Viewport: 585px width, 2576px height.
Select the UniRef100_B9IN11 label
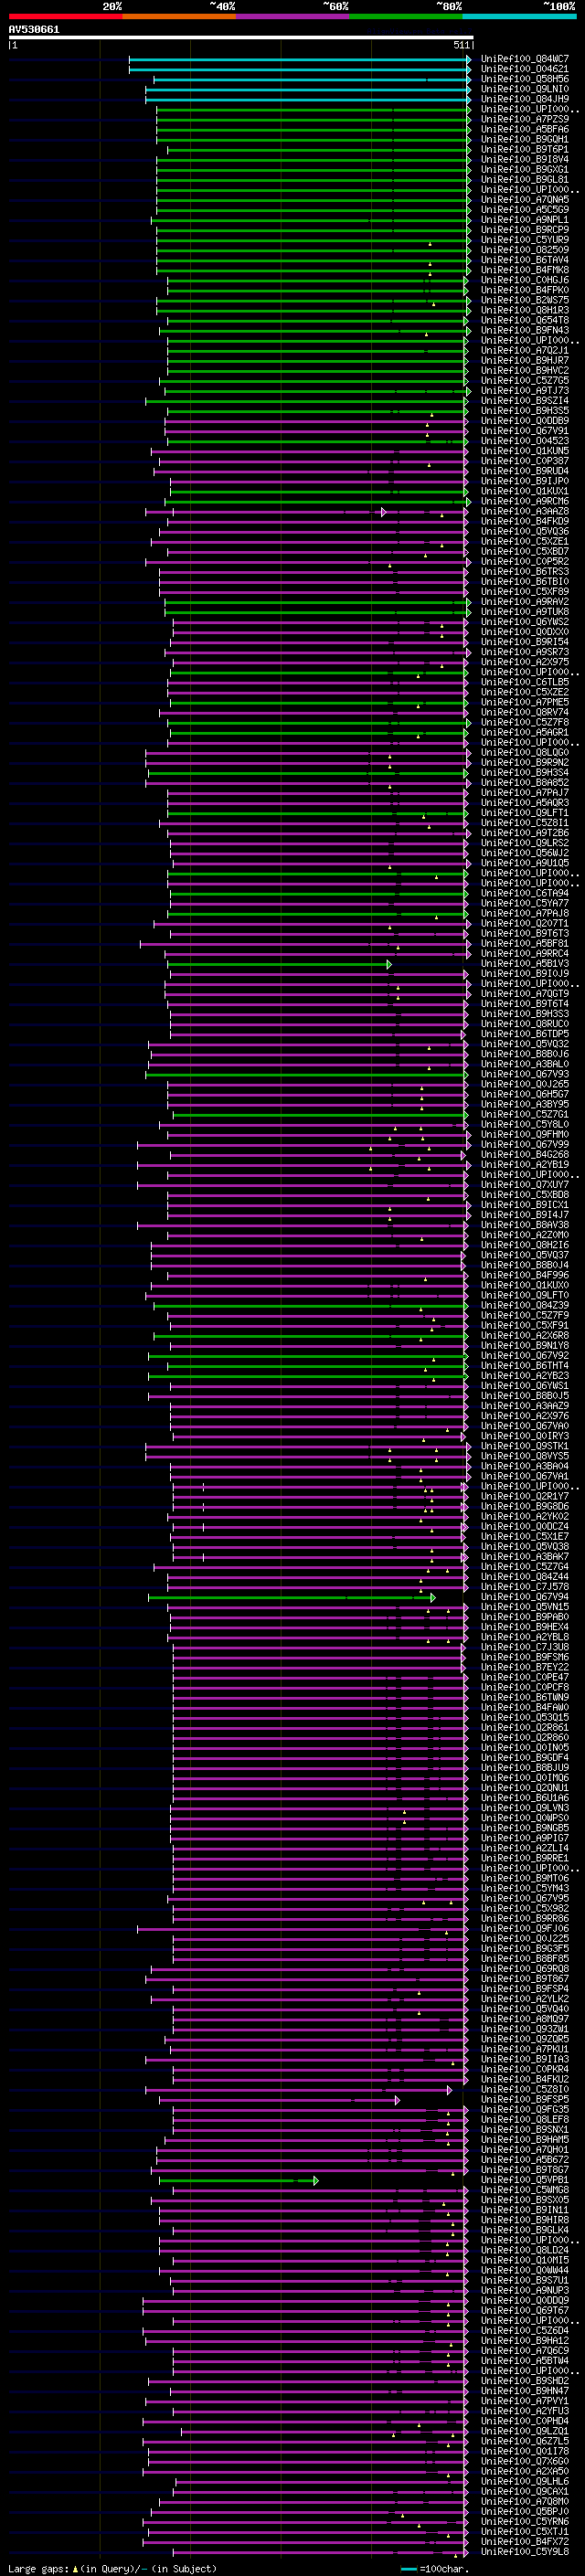pos(525,2210)
